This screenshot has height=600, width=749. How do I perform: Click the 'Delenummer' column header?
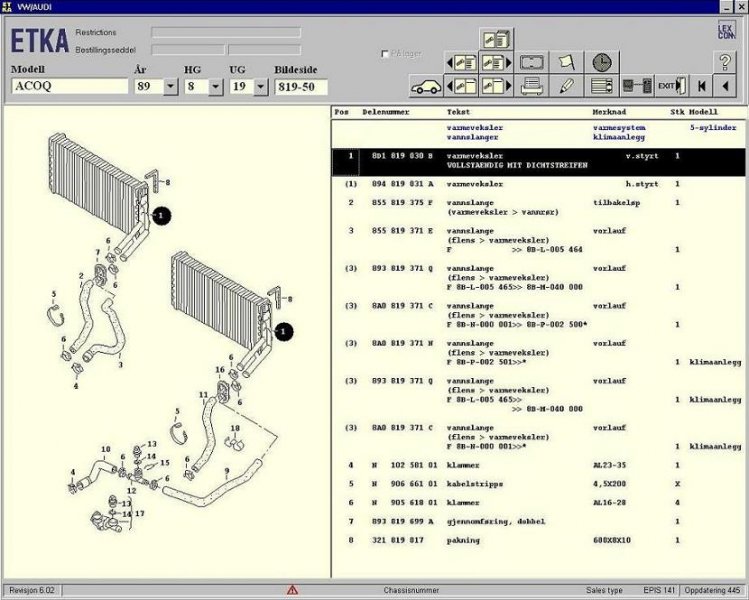pos(385,113)
